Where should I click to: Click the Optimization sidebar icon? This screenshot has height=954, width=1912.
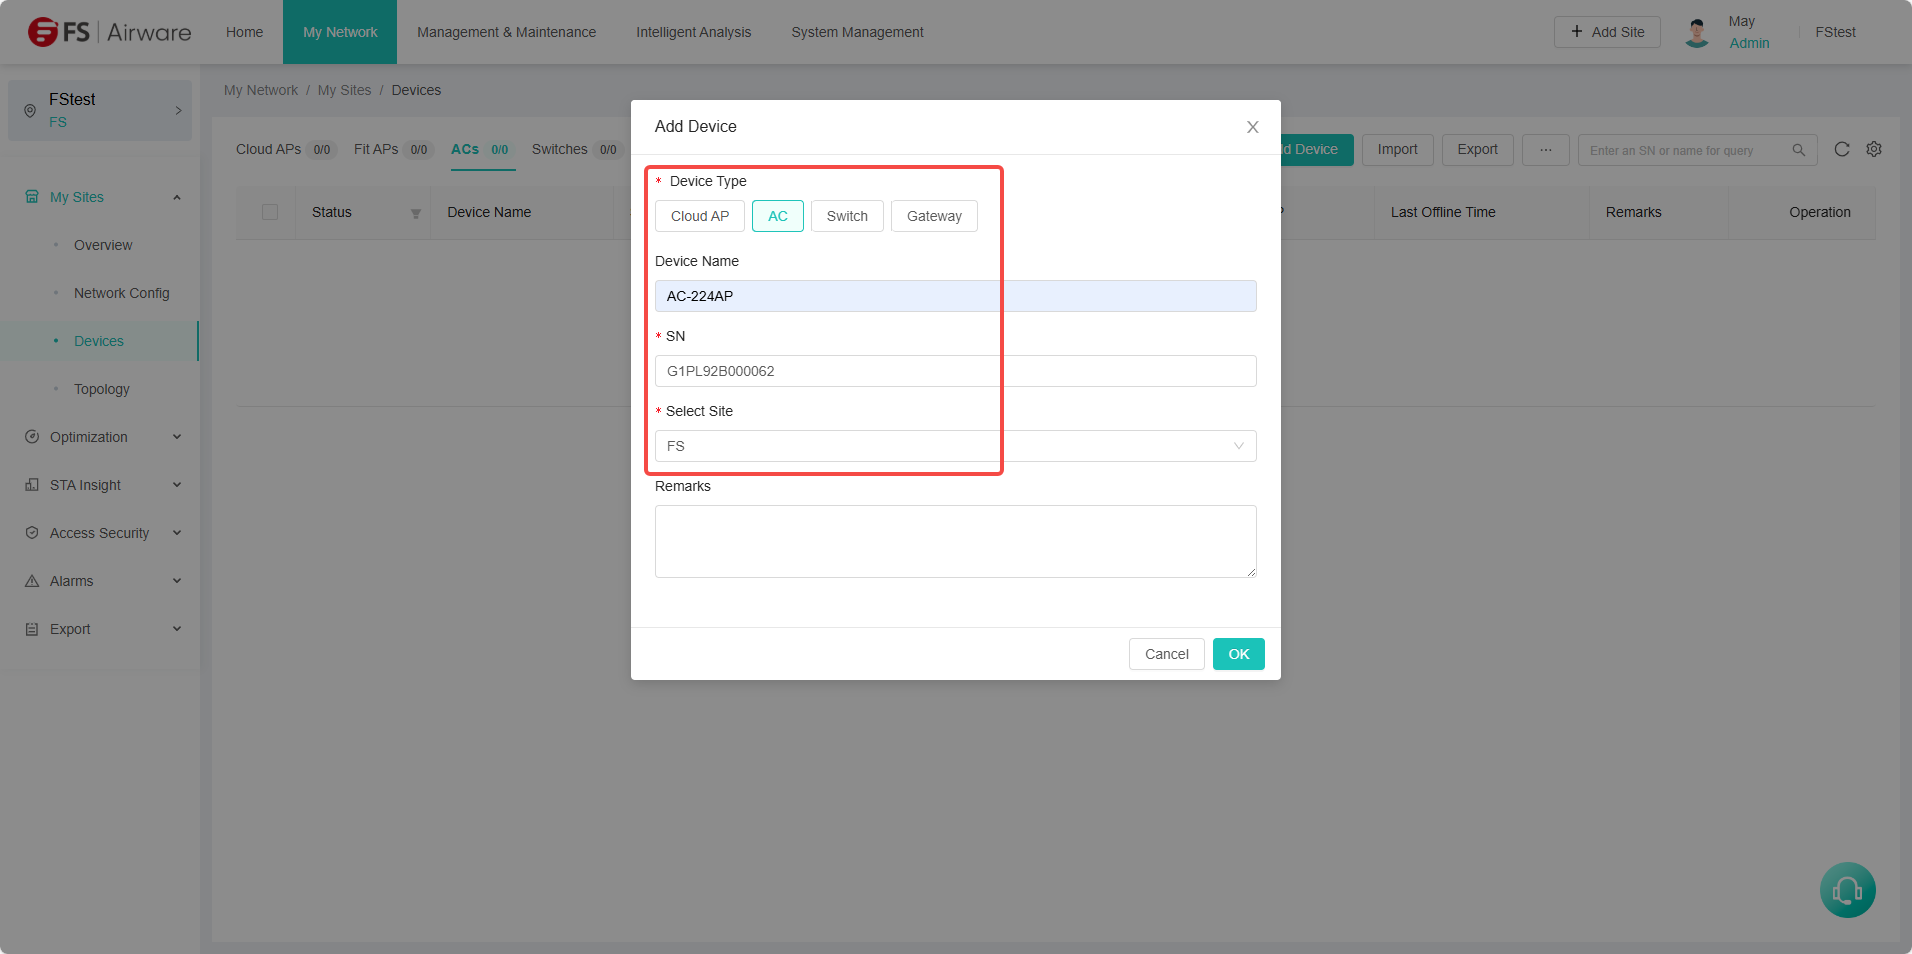[x=32, y=437]
